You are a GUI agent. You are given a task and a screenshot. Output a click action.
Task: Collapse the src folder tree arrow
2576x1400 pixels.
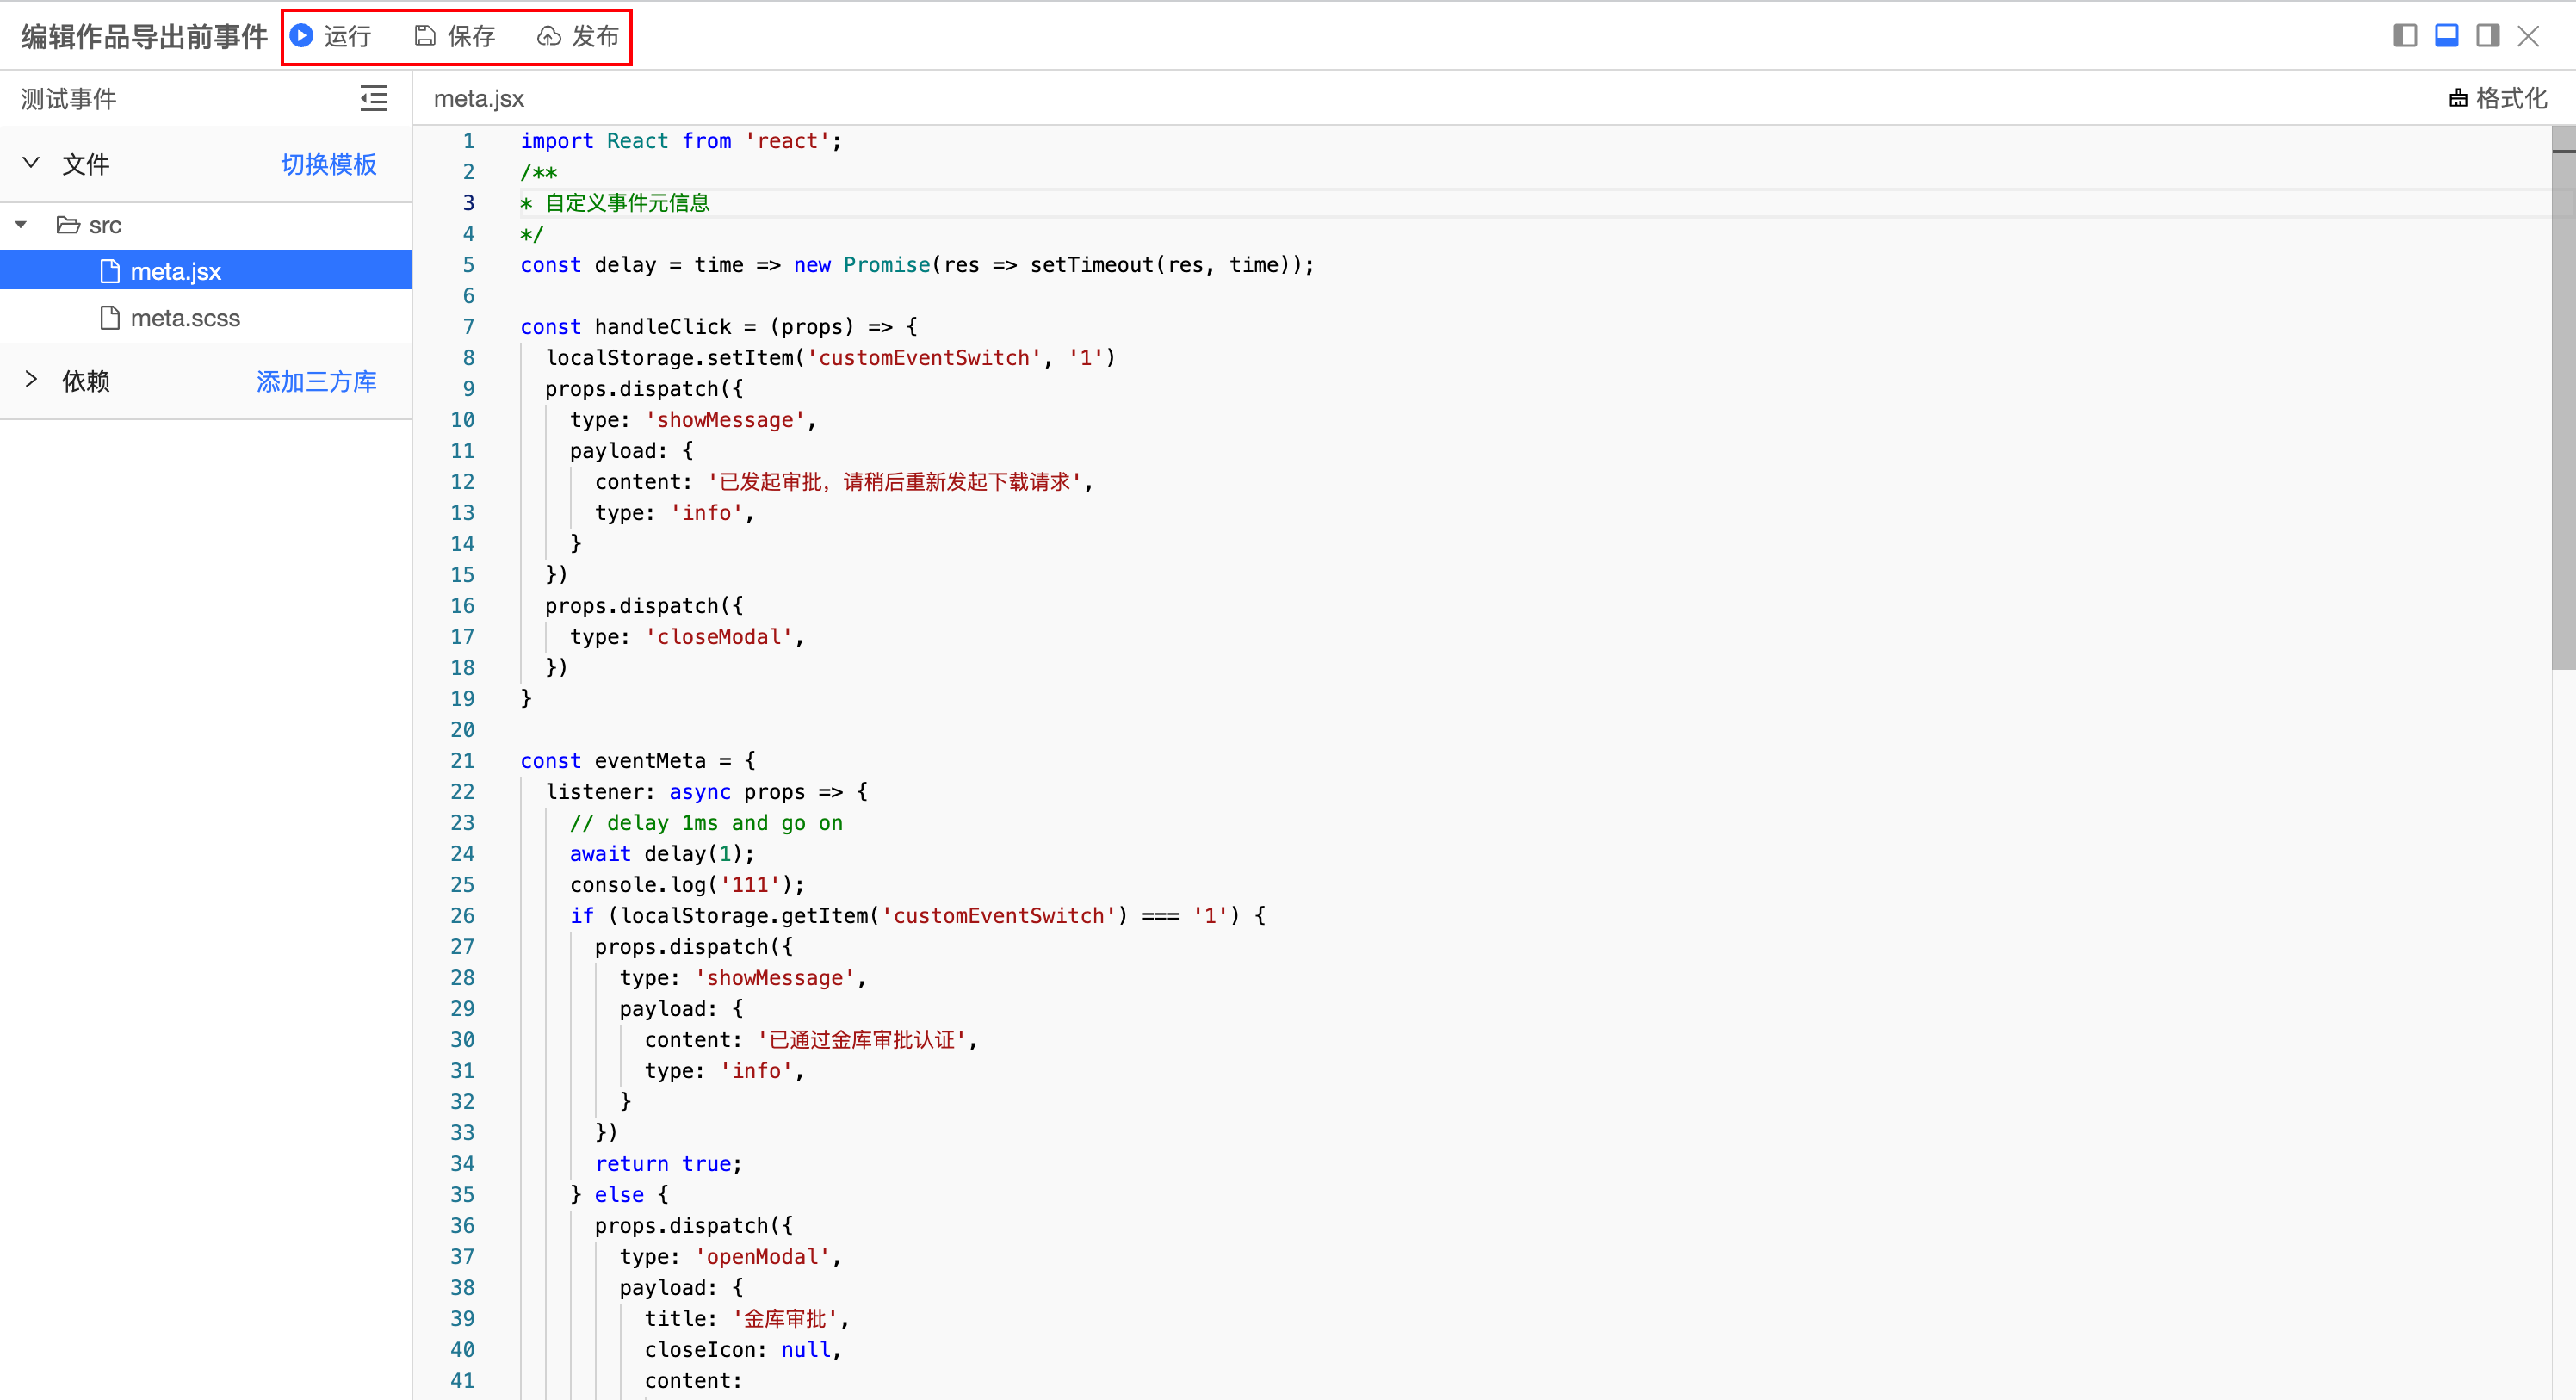(21, 225)
